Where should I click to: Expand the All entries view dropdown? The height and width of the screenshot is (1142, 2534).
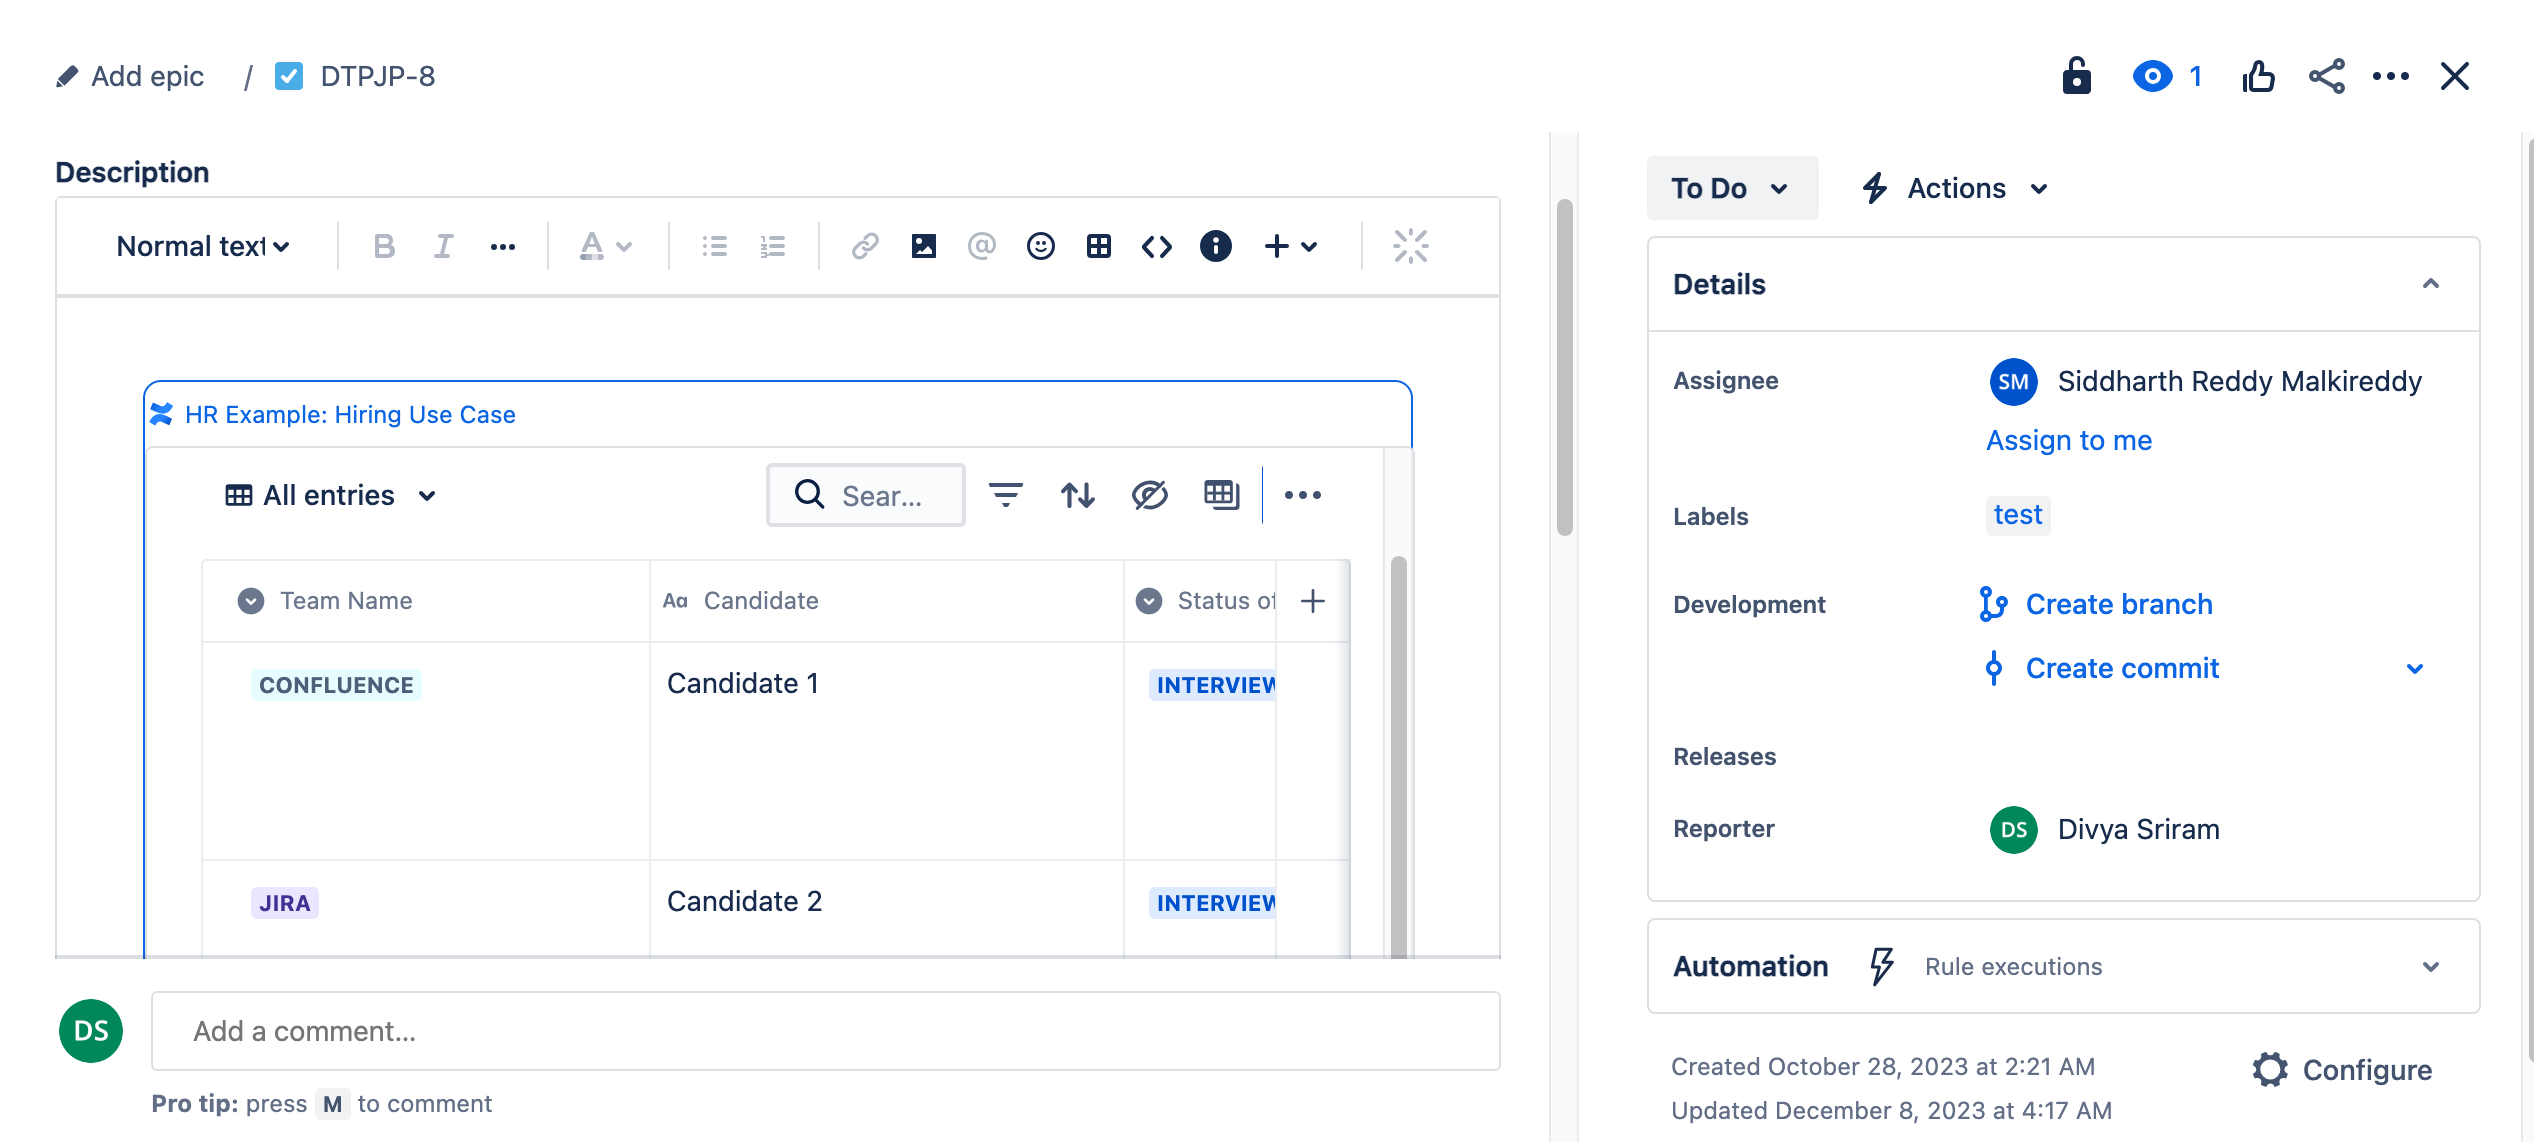coord(331,495)
